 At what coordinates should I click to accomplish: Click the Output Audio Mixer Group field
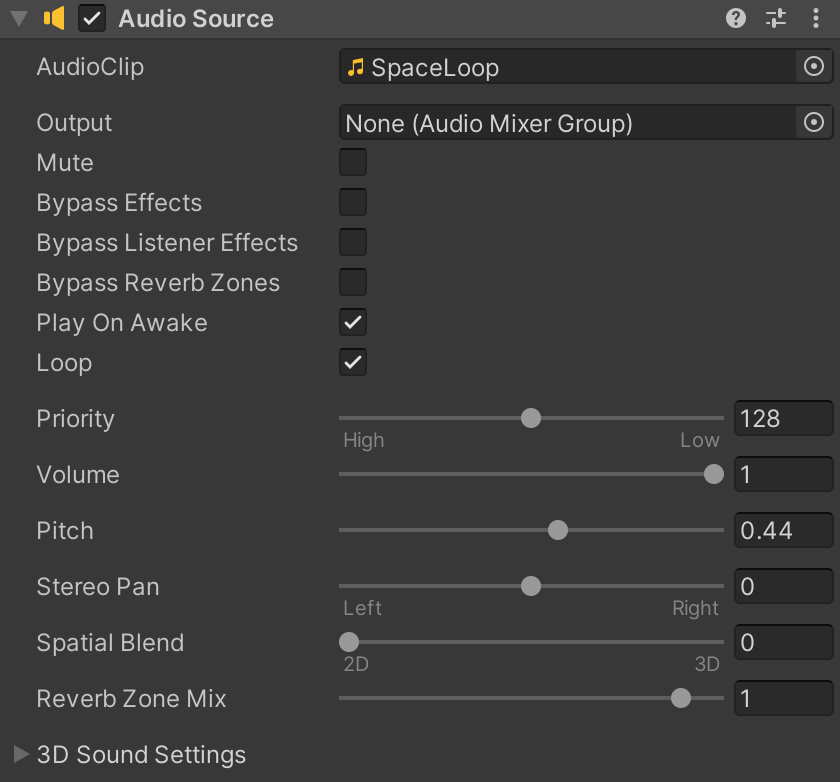pyautogui.click(x=566, y=123)
